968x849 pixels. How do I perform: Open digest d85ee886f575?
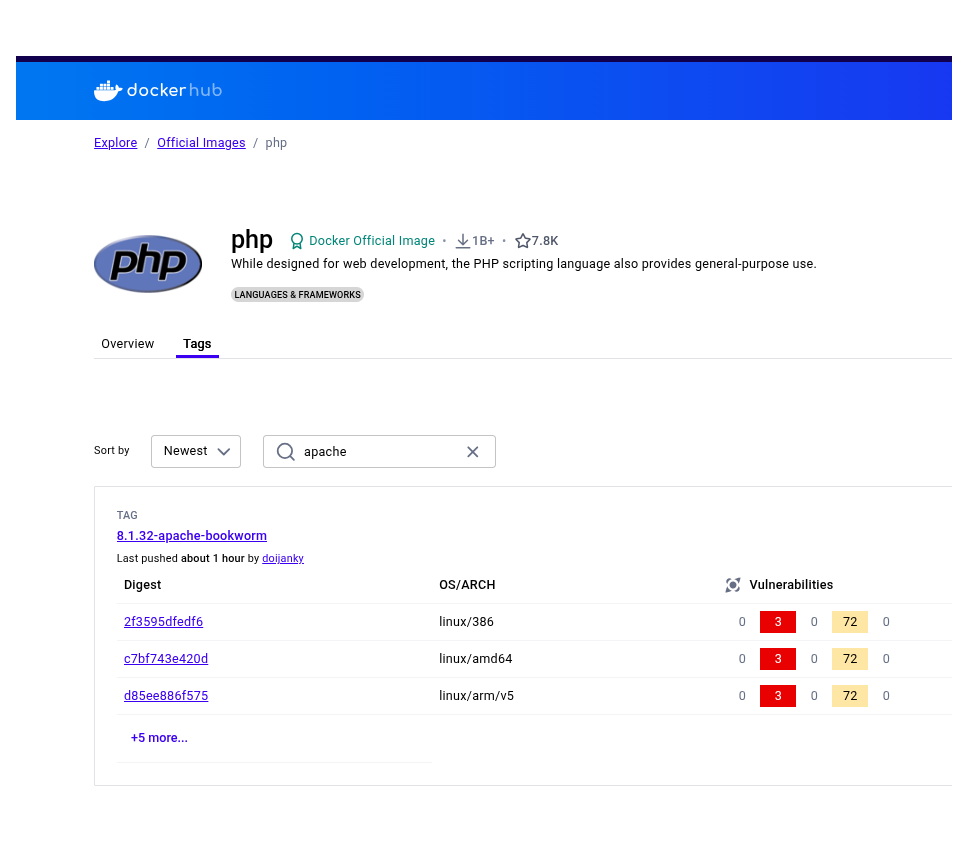[165, 696]
